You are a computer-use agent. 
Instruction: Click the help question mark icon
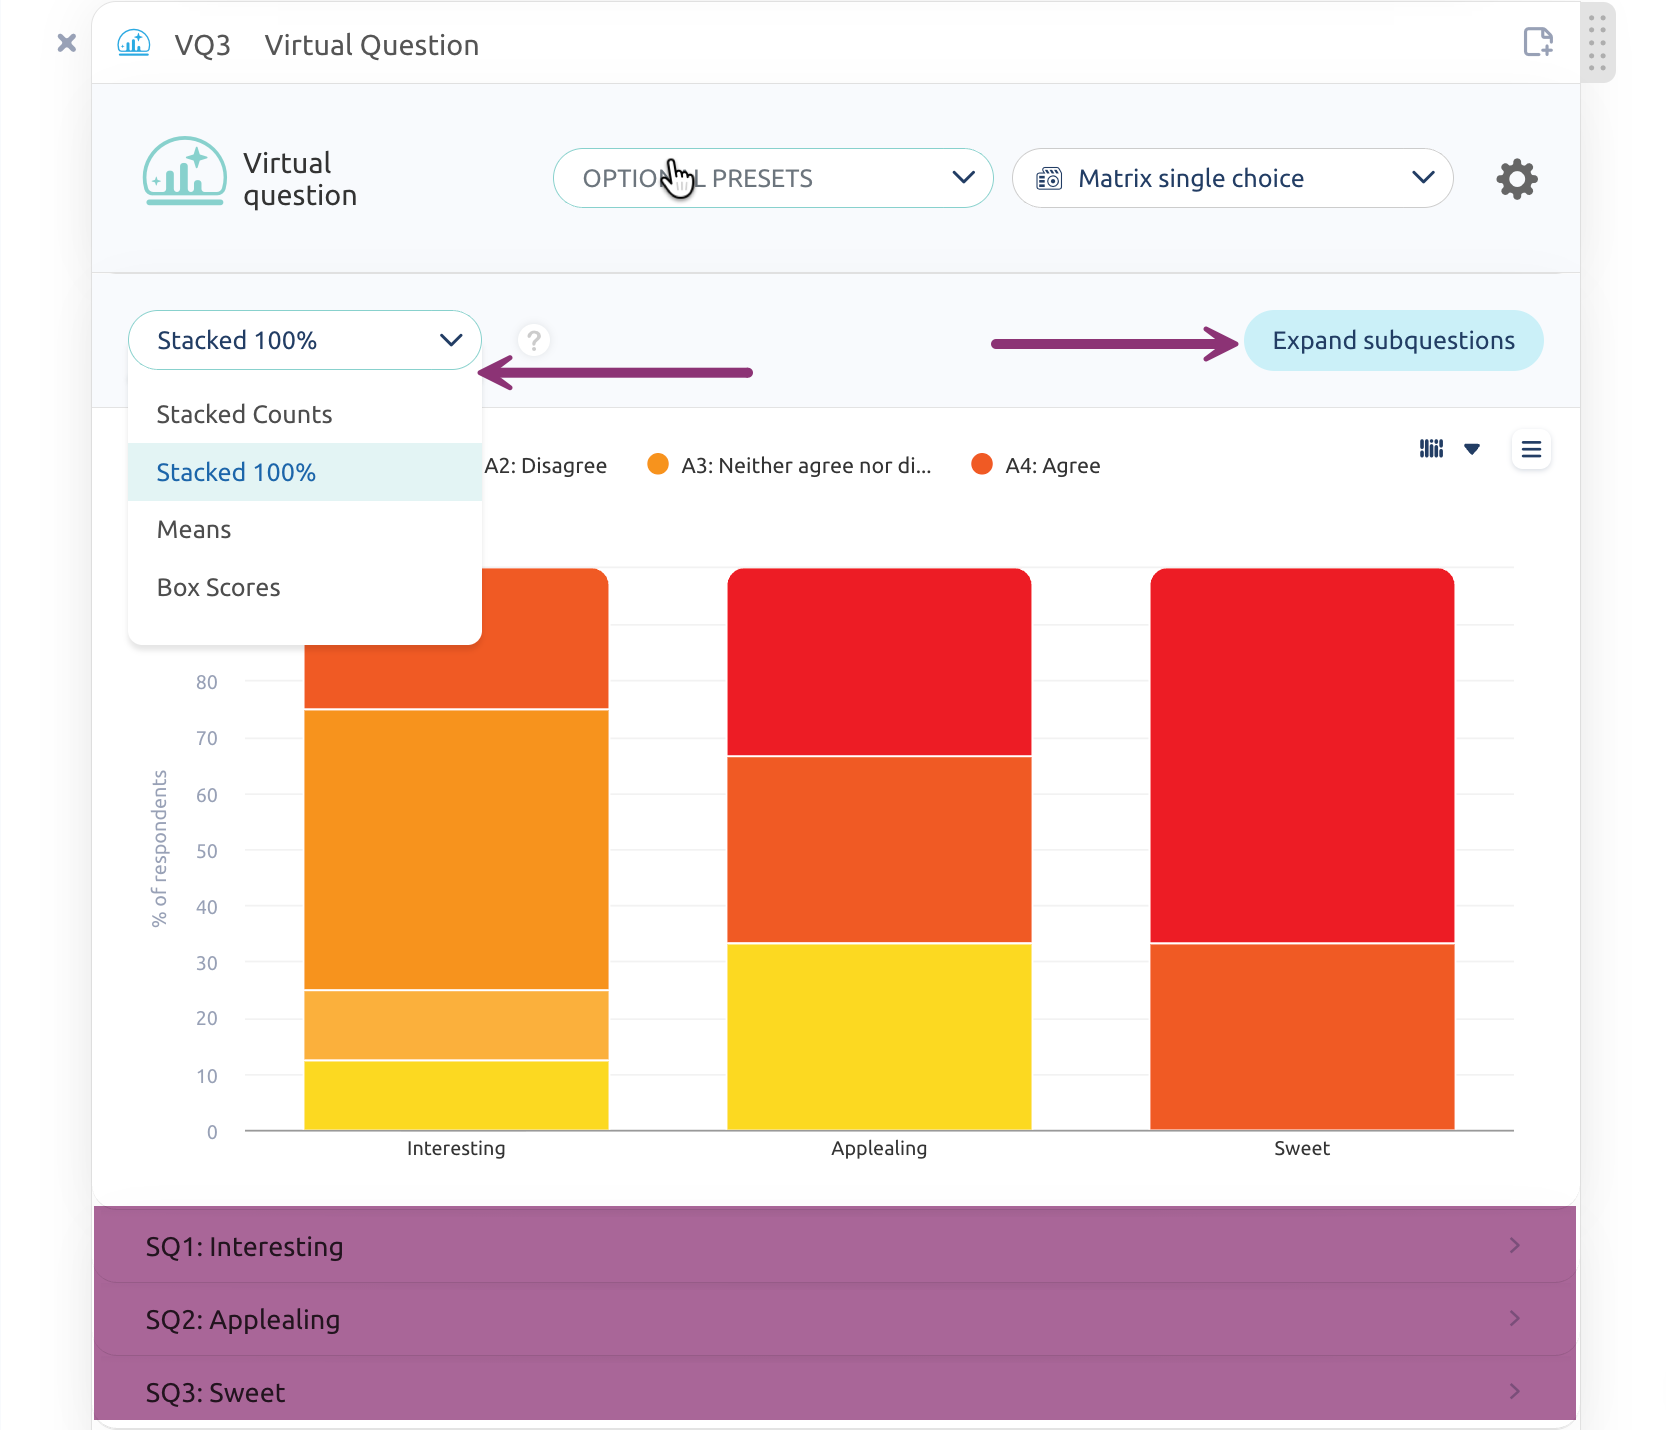point(534,340)
